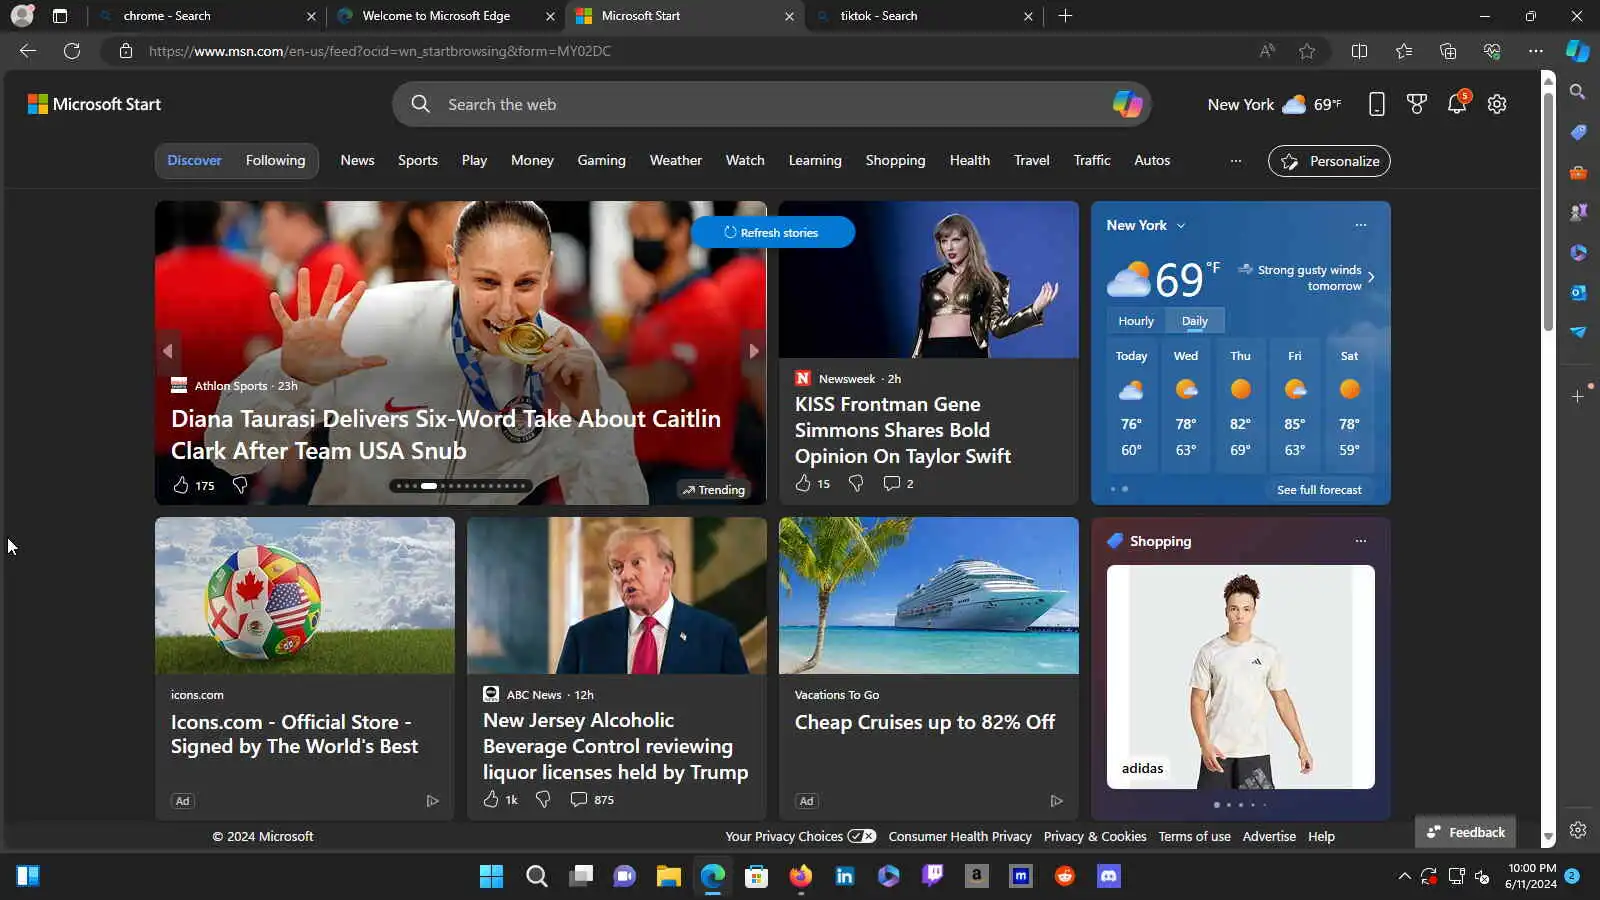Refresh the page with reload icon
Image resolution: width=1600 pixels, height=900 pixels.
(72, 51)
